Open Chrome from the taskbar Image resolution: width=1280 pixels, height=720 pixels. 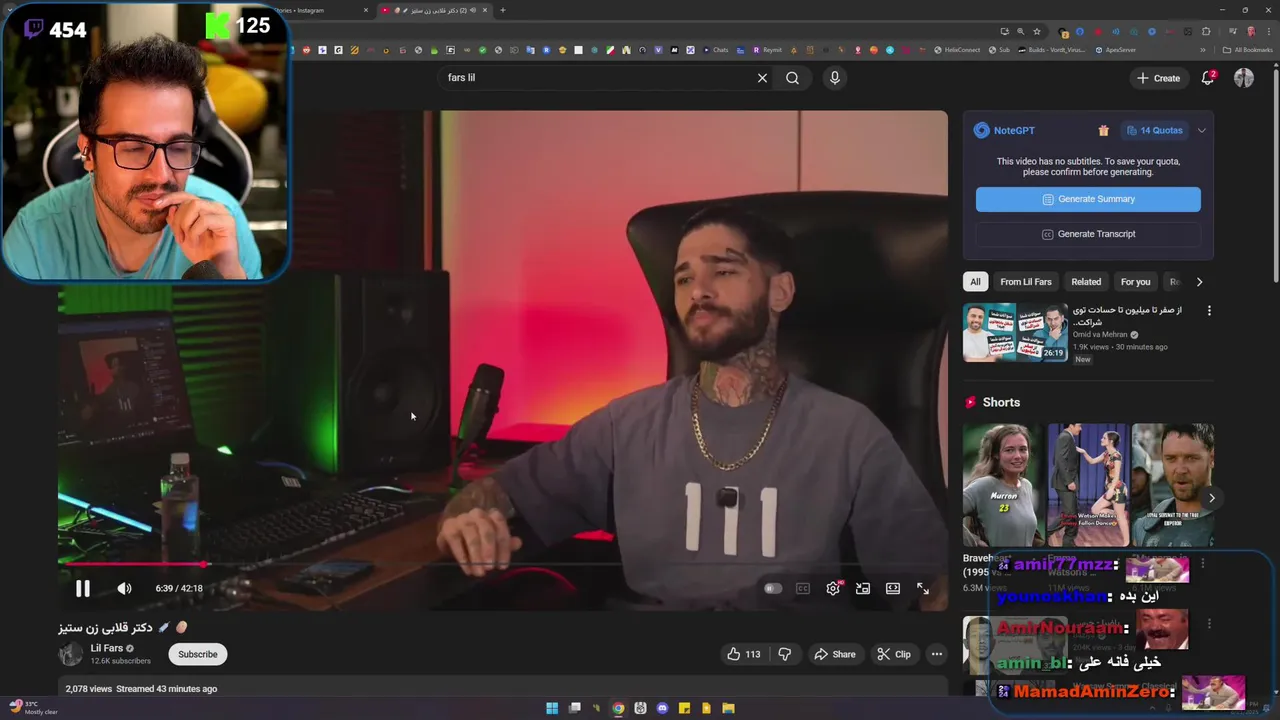click(618, 708)
